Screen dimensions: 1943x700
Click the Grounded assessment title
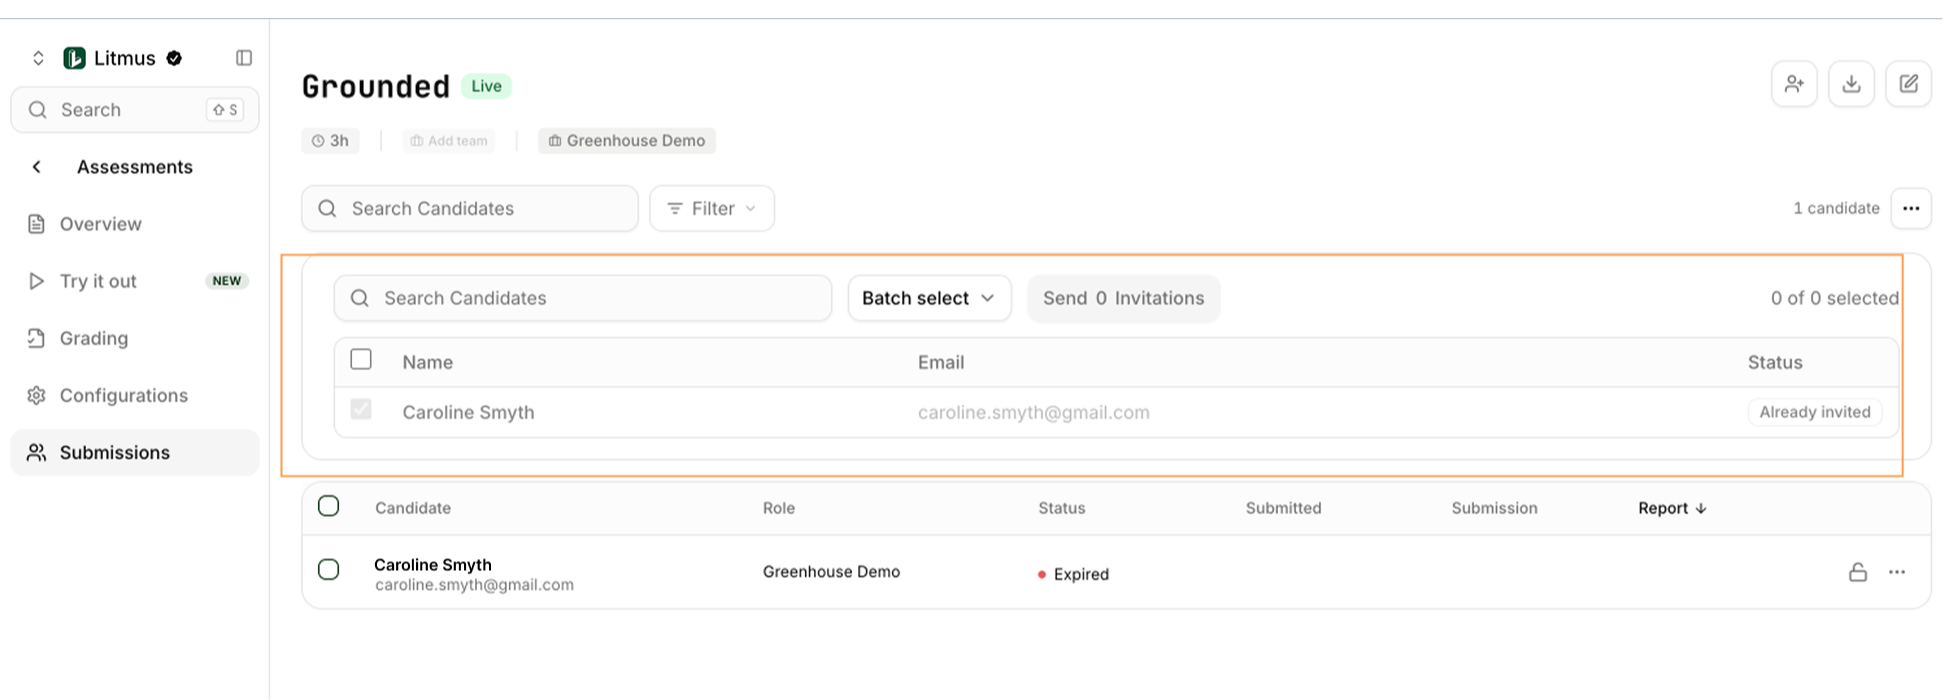(376, 87)
